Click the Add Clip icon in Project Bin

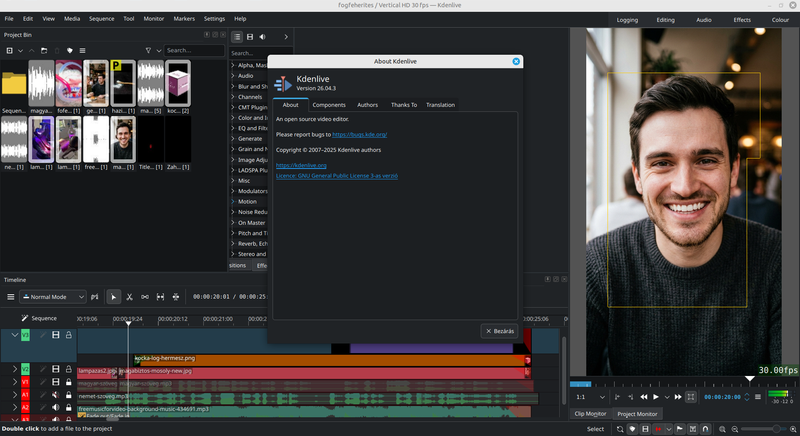(x=9, y=50)
